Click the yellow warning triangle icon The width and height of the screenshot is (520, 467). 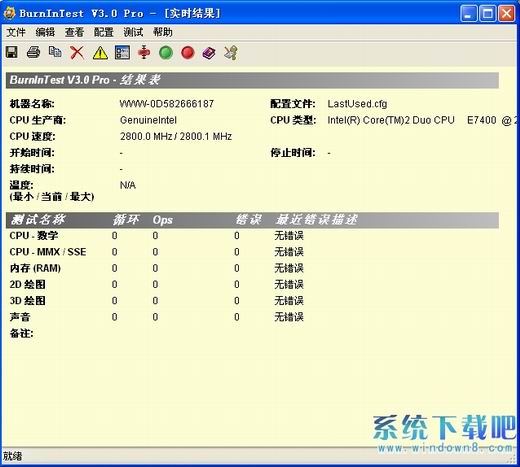point(100,53)
